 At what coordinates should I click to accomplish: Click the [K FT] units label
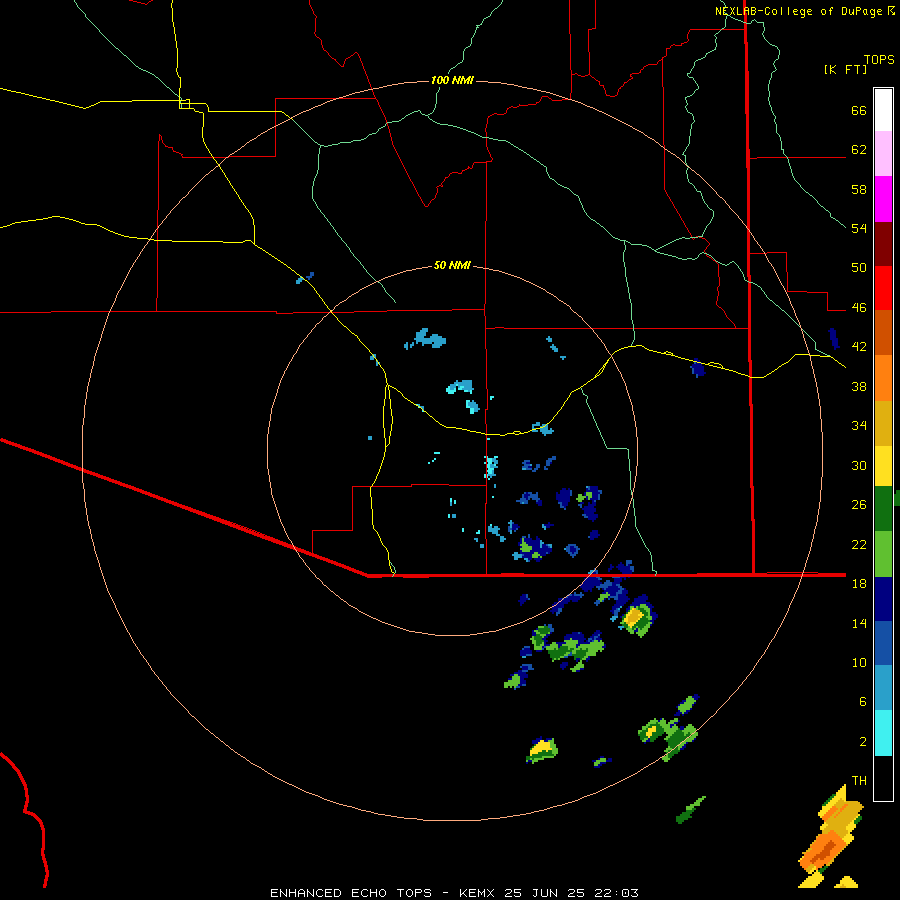coord(845,69)
